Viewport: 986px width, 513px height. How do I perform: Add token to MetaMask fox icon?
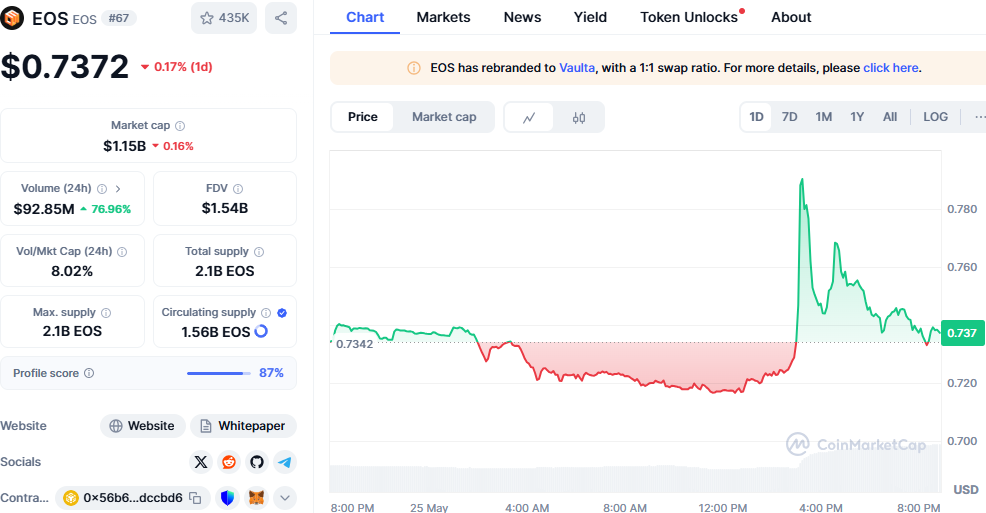[x=257, y=498]
